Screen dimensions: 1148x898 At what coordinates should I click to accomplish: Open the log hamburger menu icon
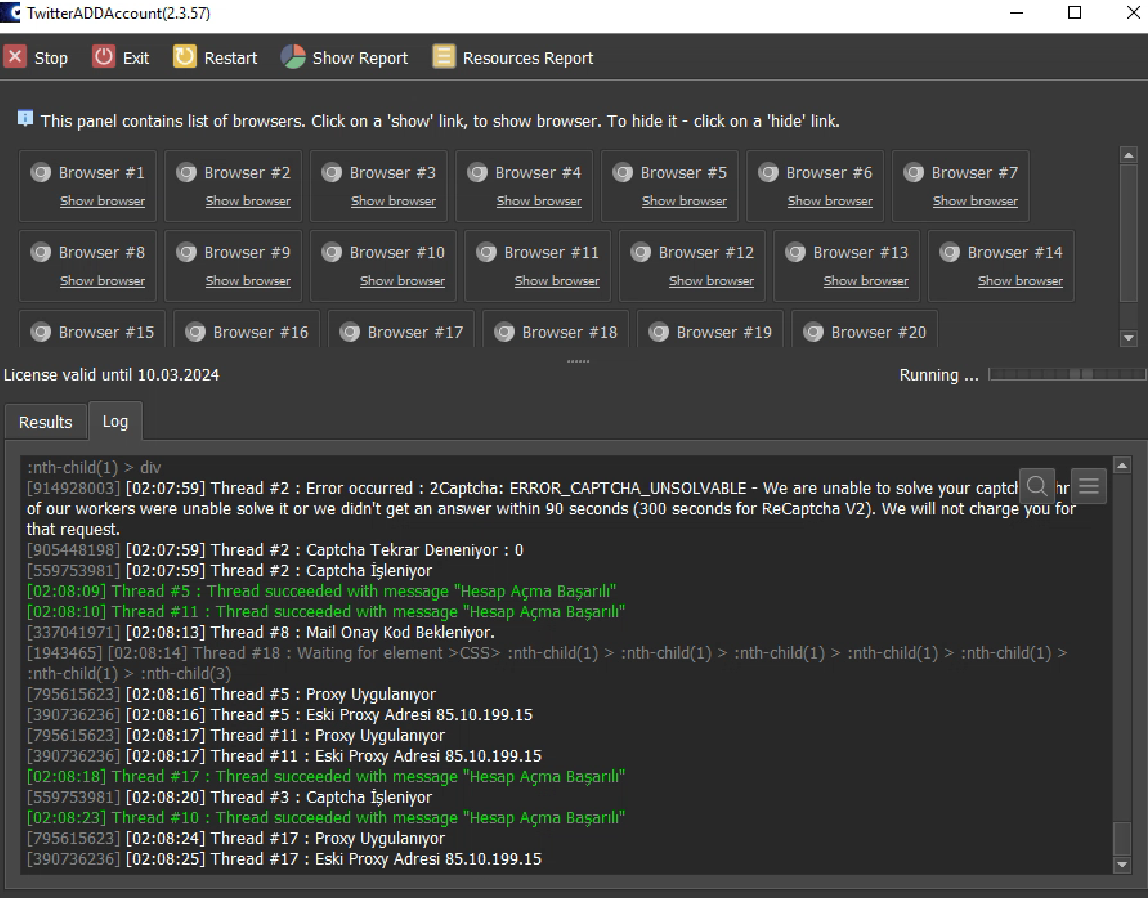click(x=1089, y=486)
